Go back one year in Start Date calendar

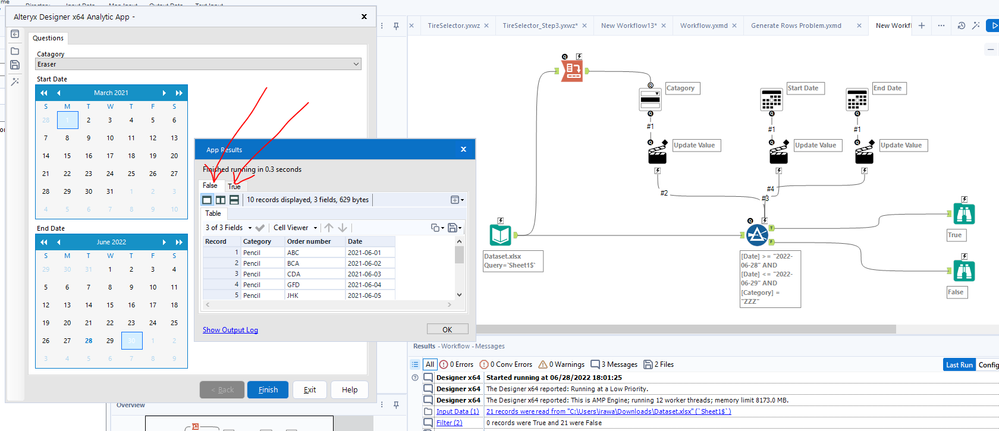pyautogui.click(x=44, y=93)
